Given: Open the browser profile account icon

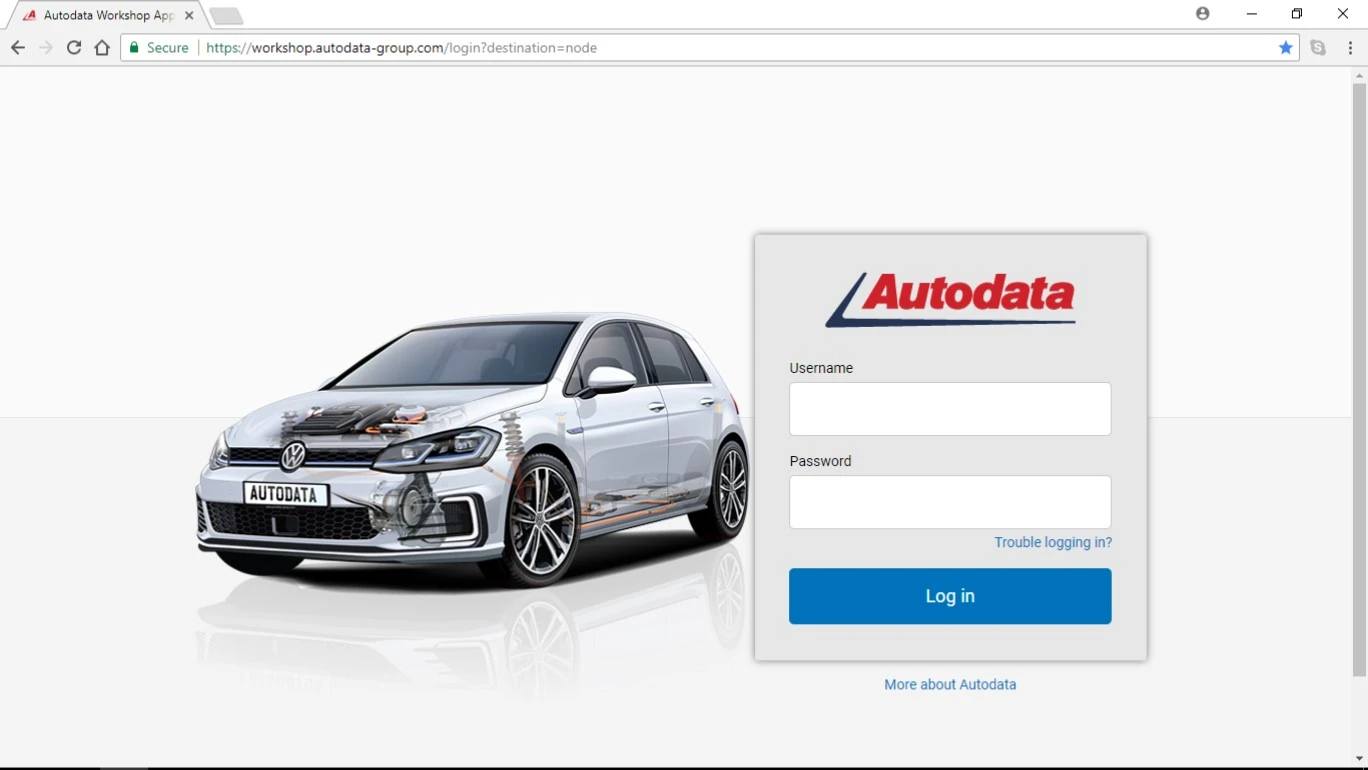Looking at the screenshot, I should click(1202, 13).
